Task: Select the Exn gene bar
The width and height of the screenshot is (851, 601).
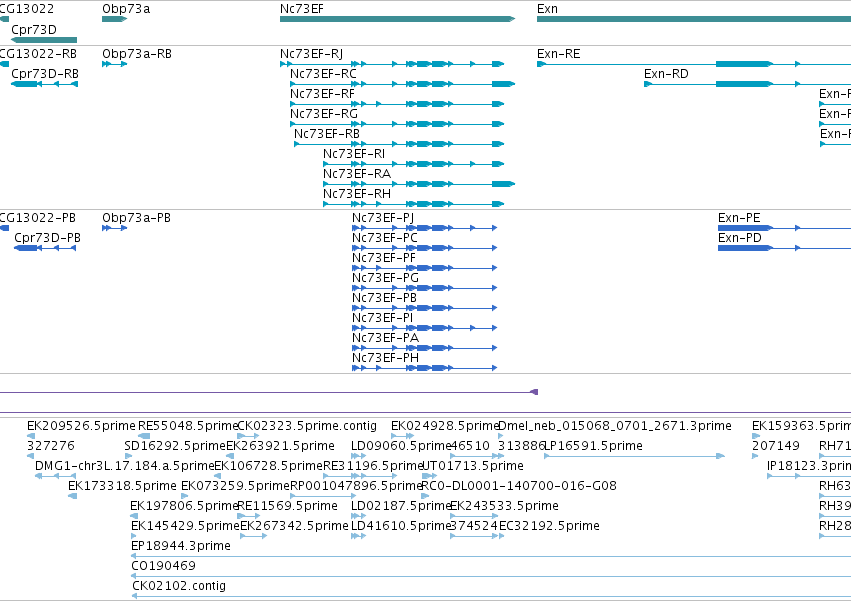Action: [x=694, y=19]
